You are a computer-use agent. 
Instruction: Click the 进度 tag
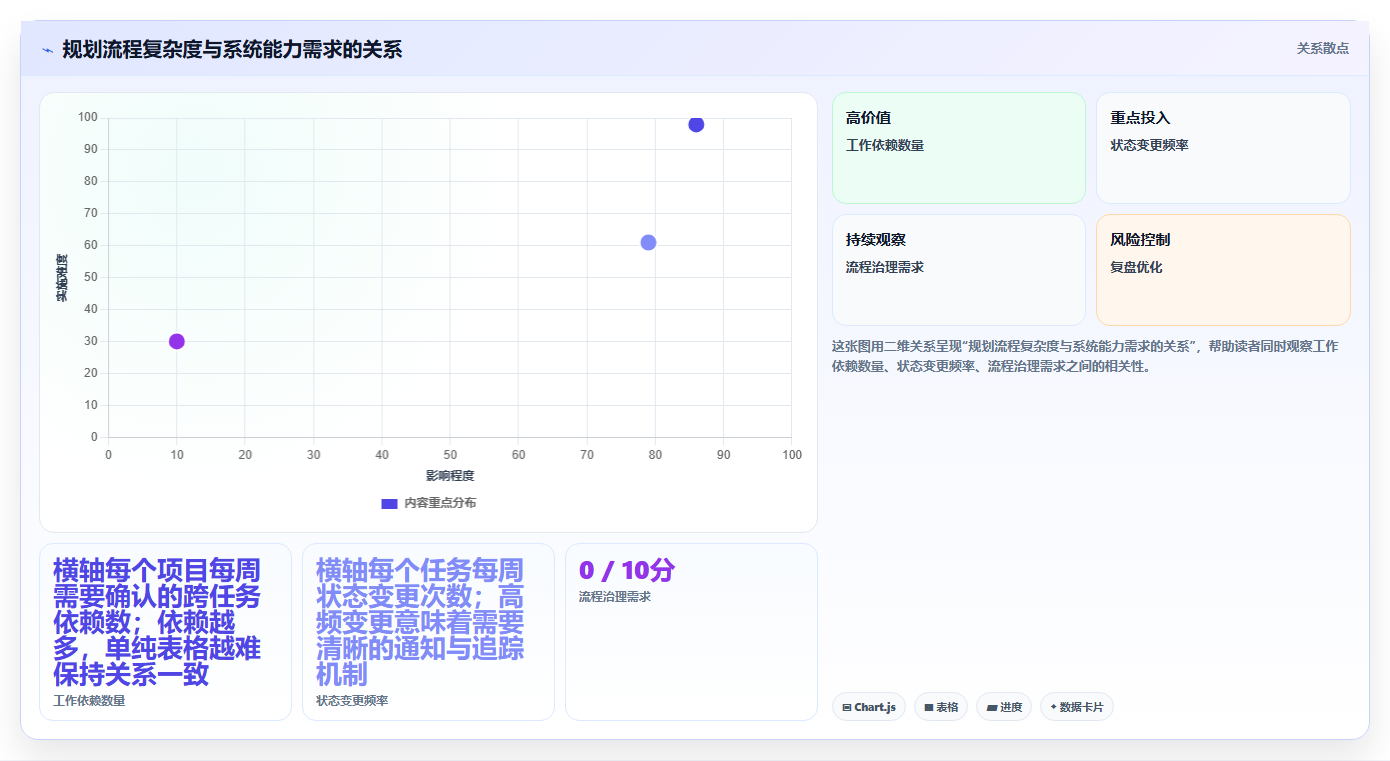click(1003, 707)
